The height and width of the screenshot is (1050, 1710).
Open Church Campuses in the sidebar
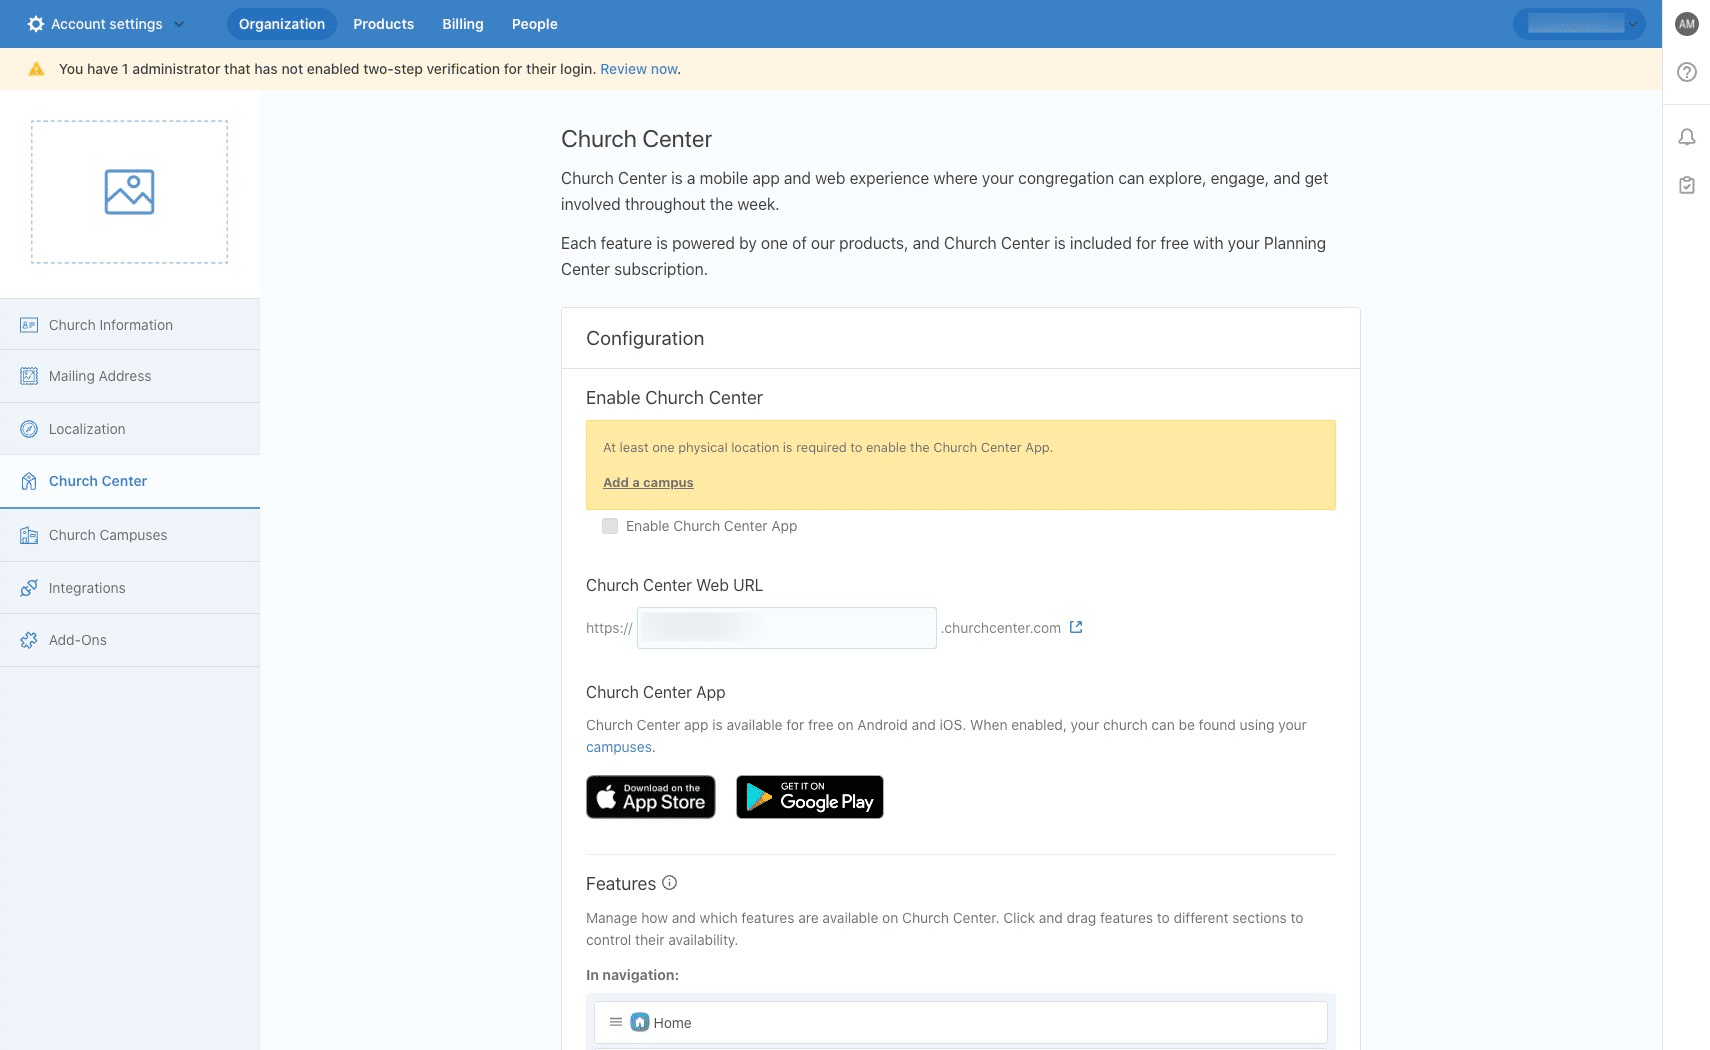point(130,535)
